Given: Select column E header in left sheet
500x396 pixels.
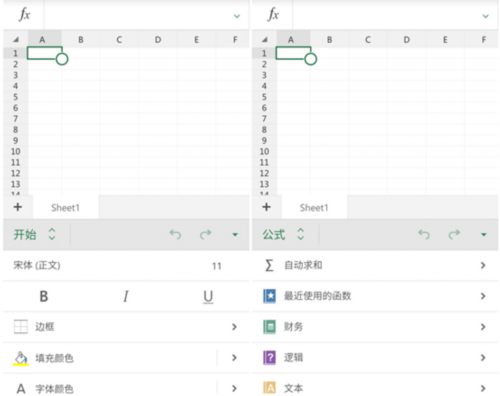Looking at the screenshot, I should tap(197, 40).
